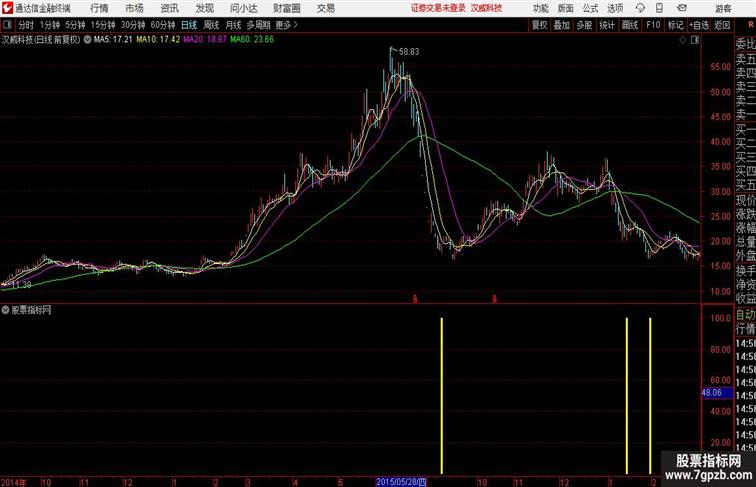Viewport: 756px width, 487px height.
Task: Click the first yellow signal bar
Action: pos(442,395)
